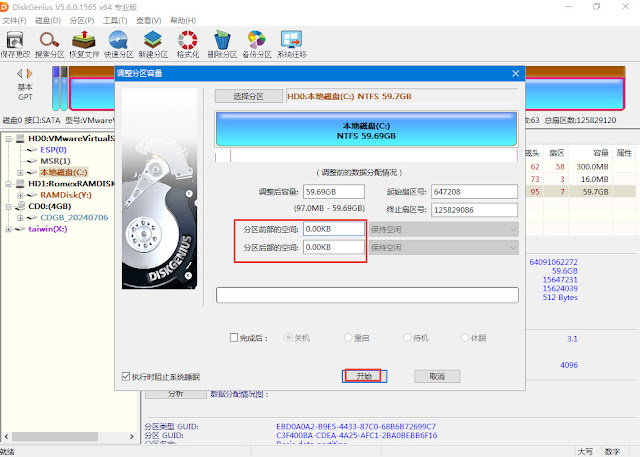Click the 容量 column header
640x457 pixels.
pos(601,153)
